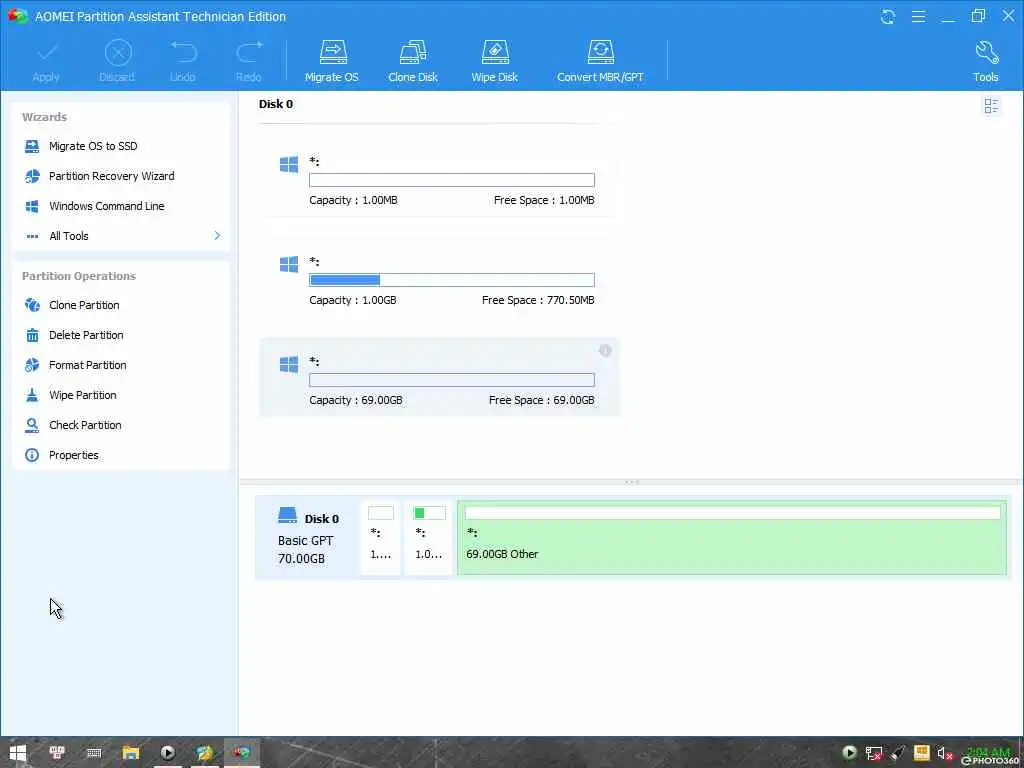This screenshot has width=1024, height=768.
Task: Click the Clone Partition icon
Action: (32, 305)
